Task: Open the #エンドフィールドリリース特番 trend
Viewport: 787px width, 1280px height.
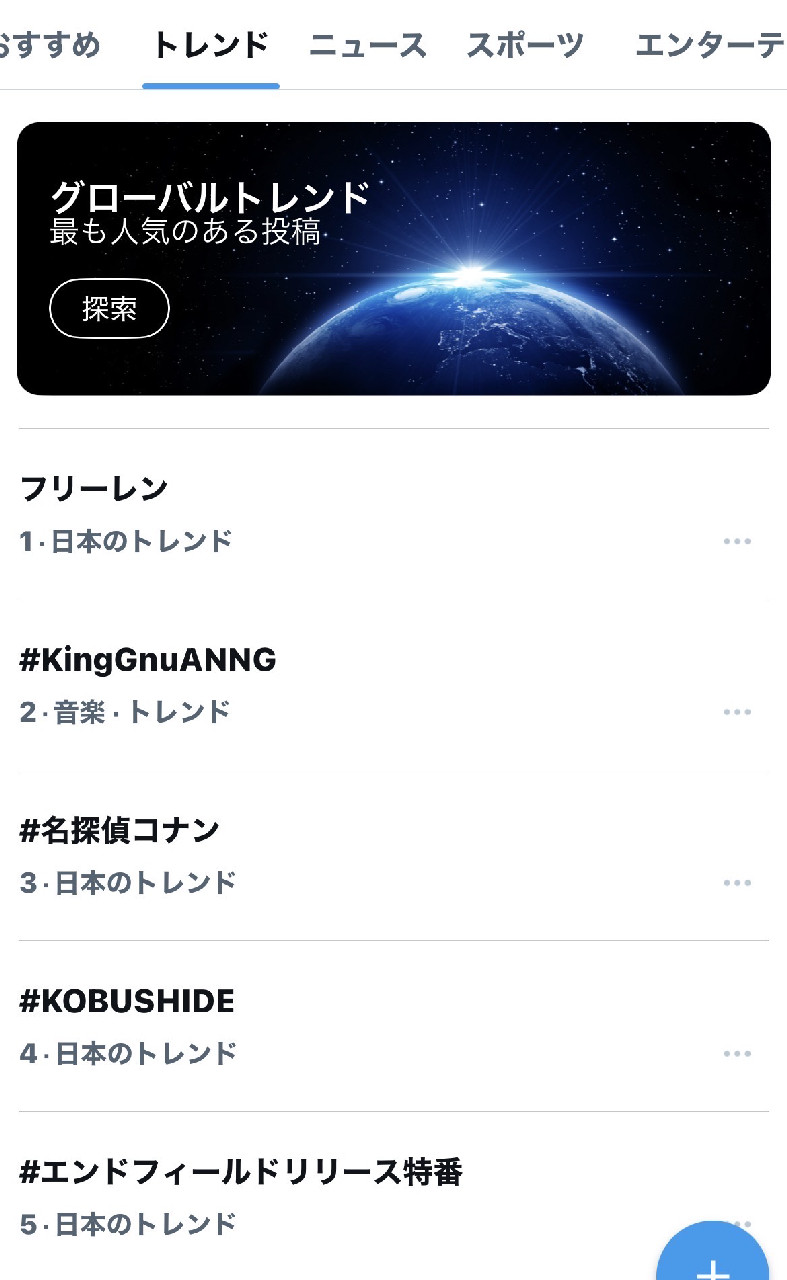Action: point(241,1172)
